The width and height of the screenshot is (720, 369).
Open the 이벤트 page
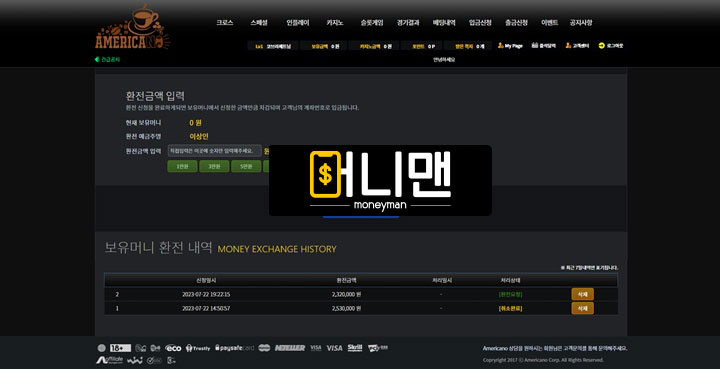click(x=549, y=22)
